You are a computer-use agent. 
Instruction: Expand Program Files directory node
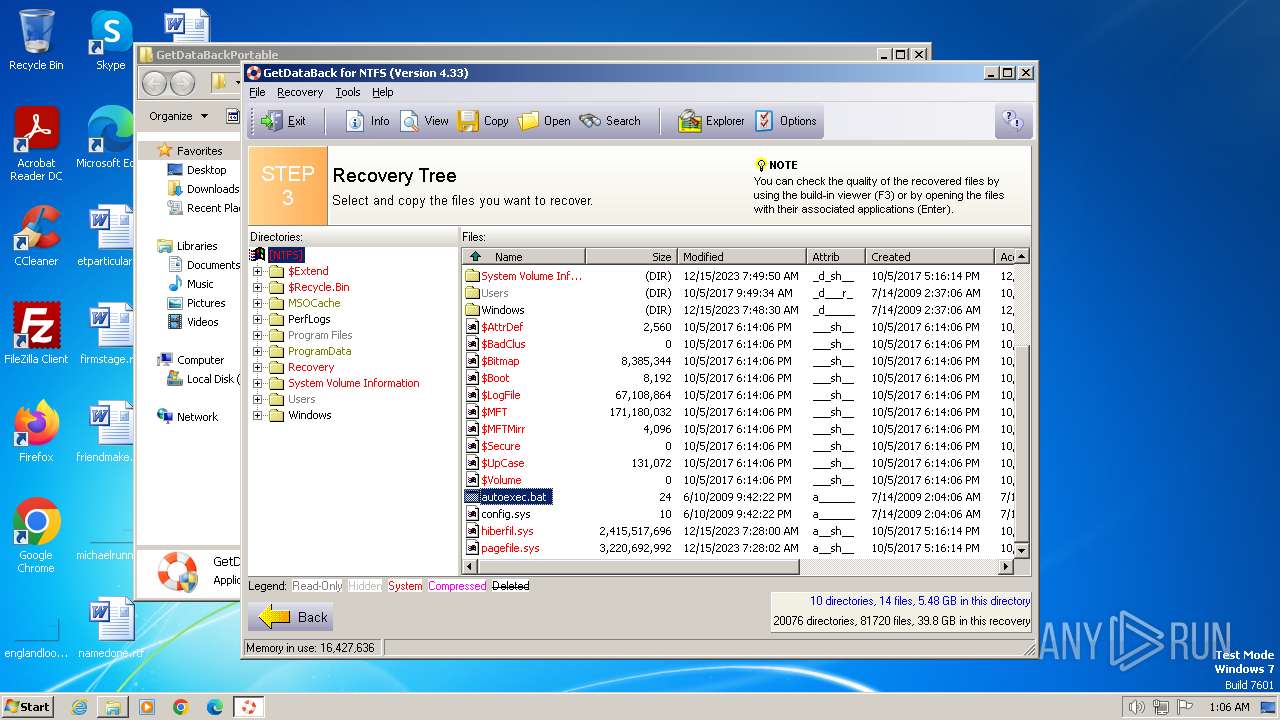coord(258,335)
